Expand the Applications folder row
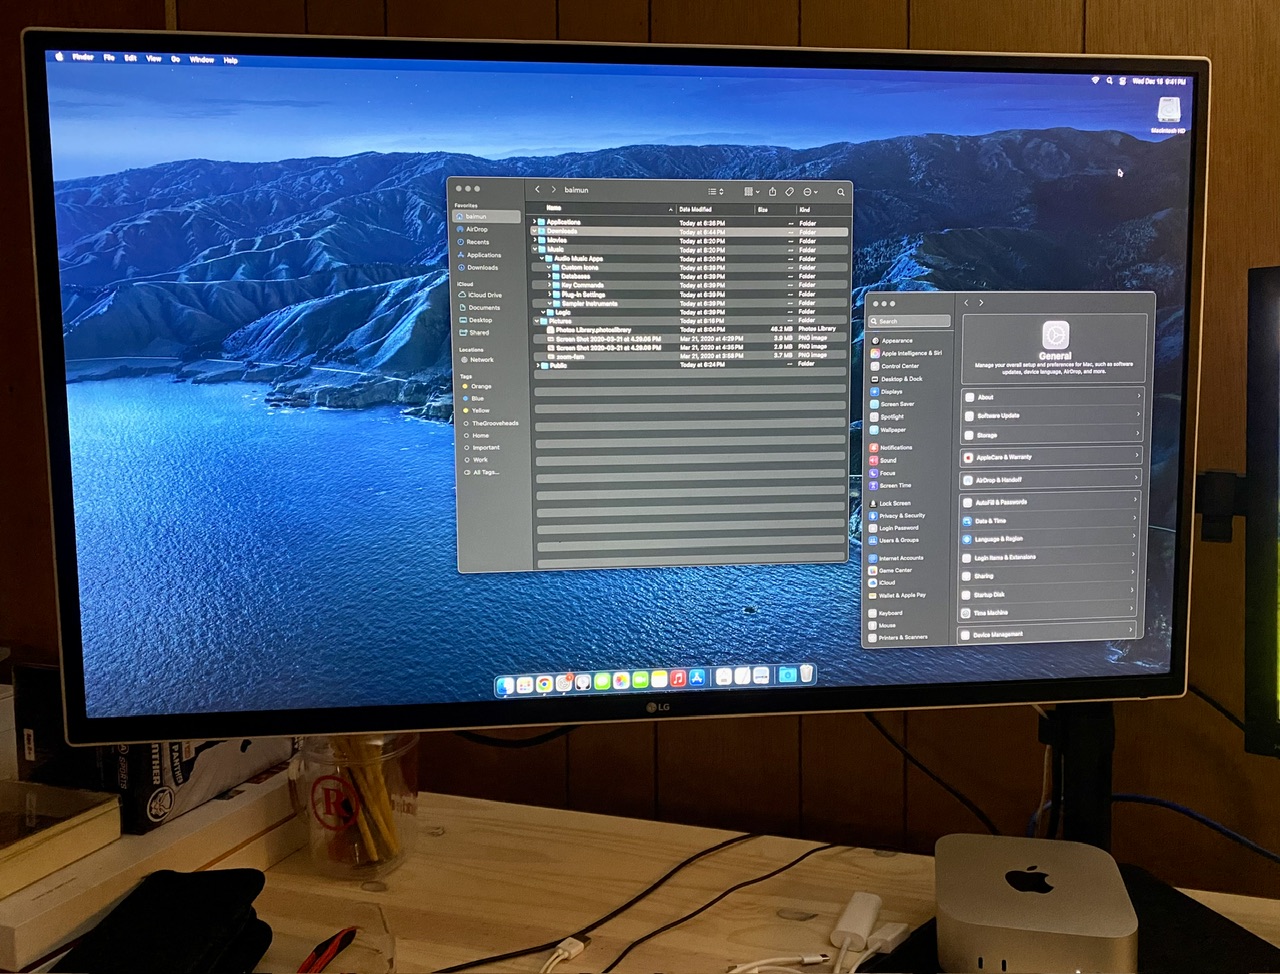 (x=535, y=222)
